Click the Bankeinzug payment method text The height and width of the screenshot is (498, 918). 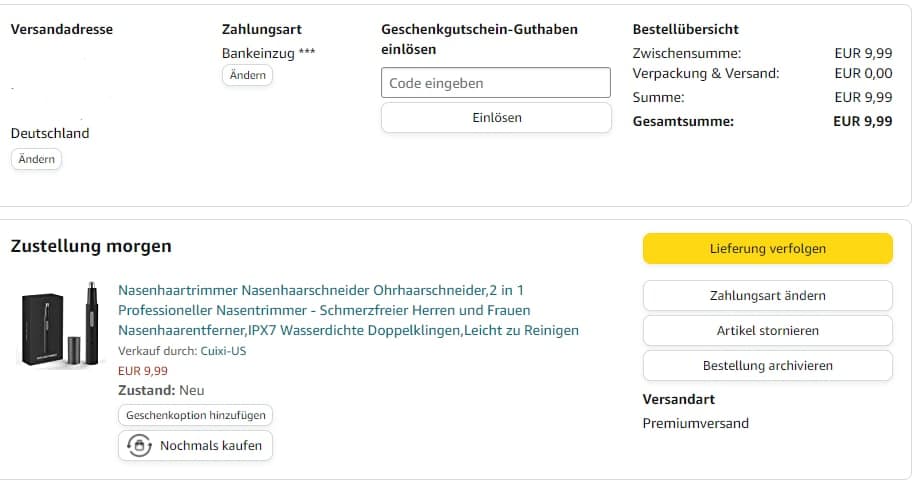tap(268, 53)
